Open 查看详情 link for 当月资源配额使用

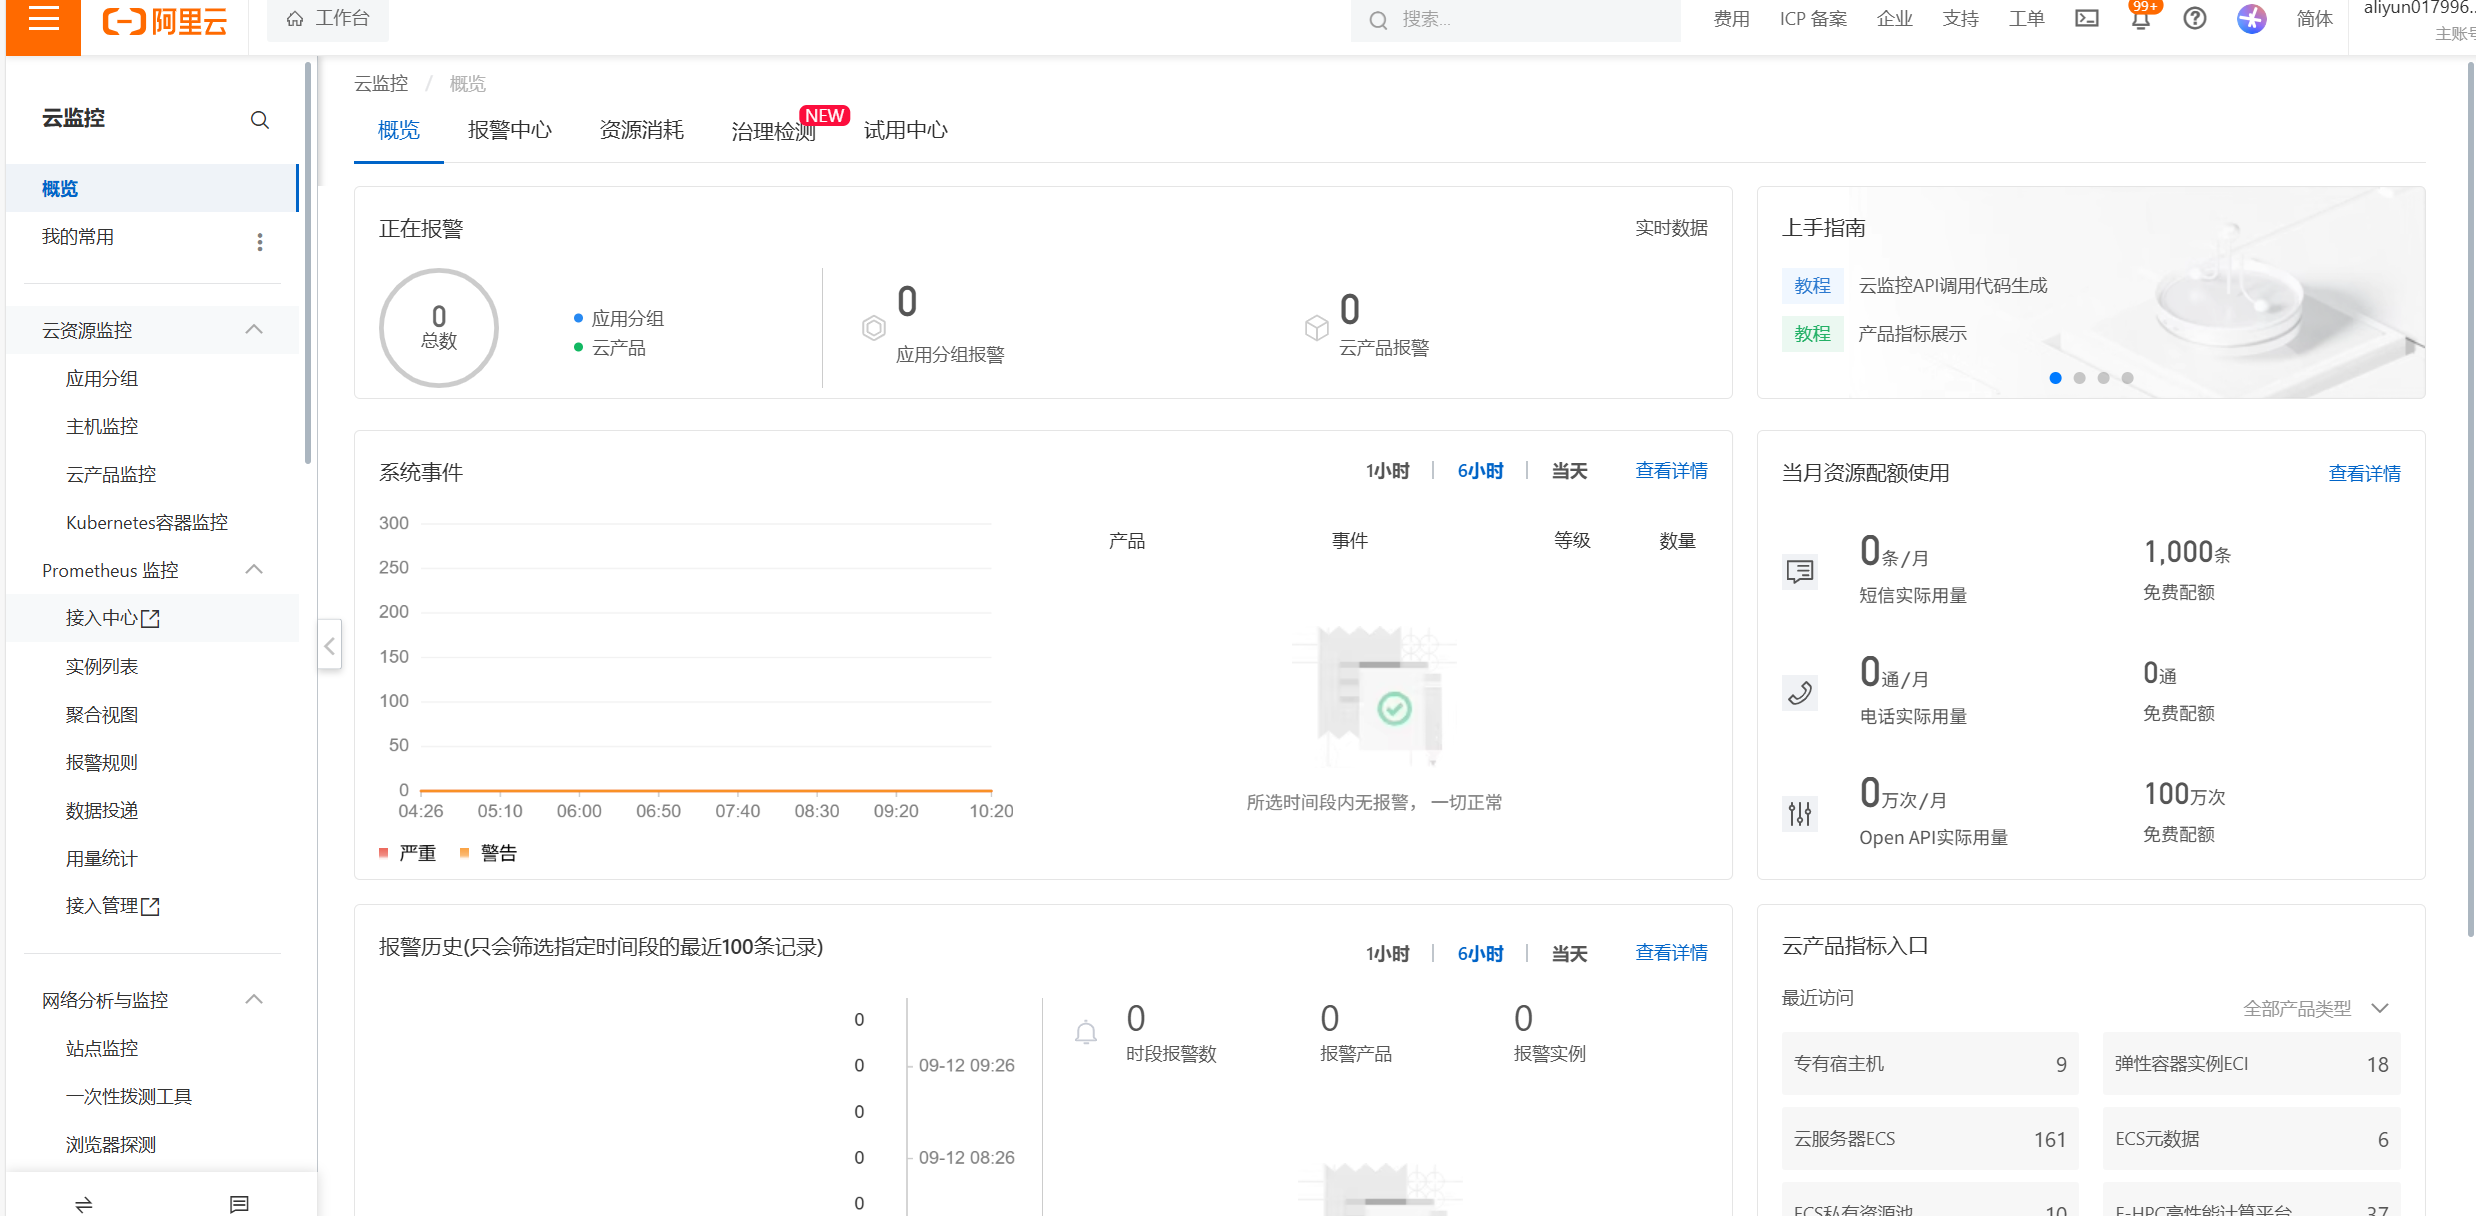coord(2364,474)
